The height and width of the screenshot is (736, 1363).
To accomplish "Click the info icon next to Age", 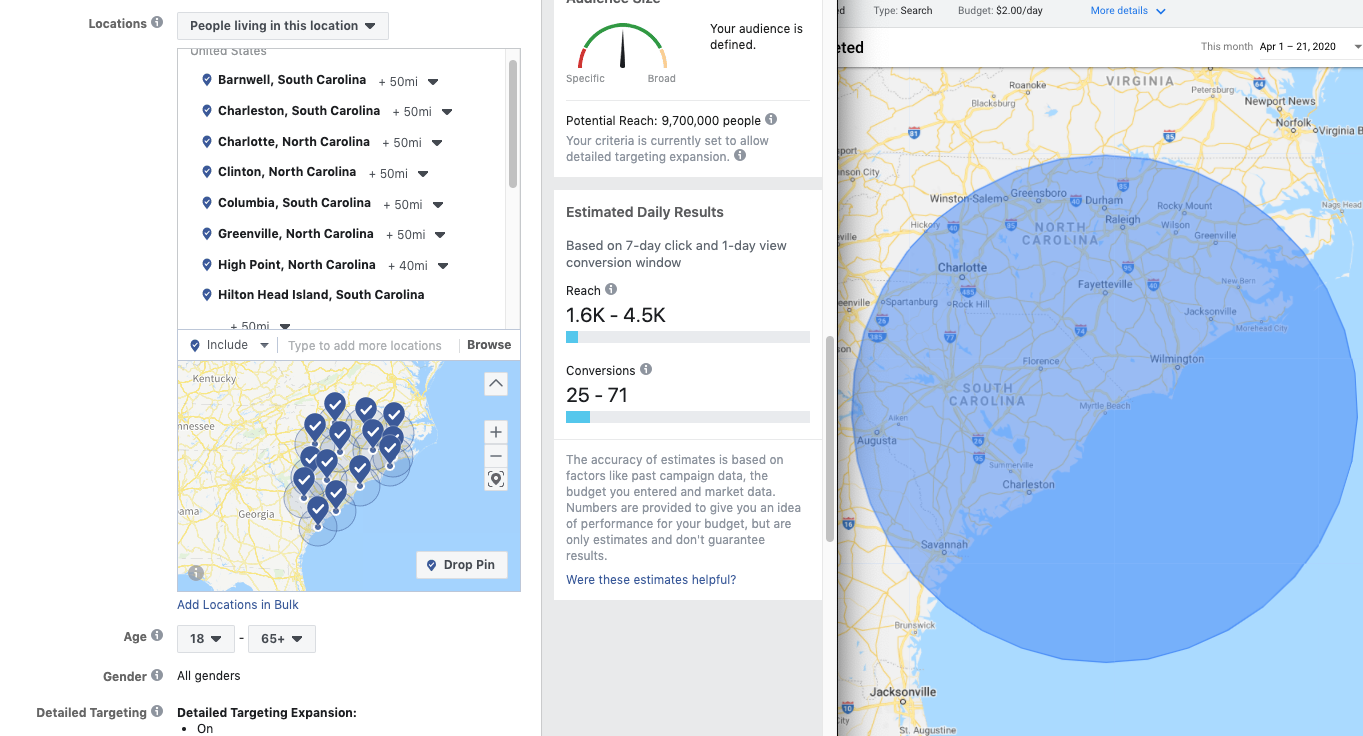I will pyautogui.click(x=157, y=636).
